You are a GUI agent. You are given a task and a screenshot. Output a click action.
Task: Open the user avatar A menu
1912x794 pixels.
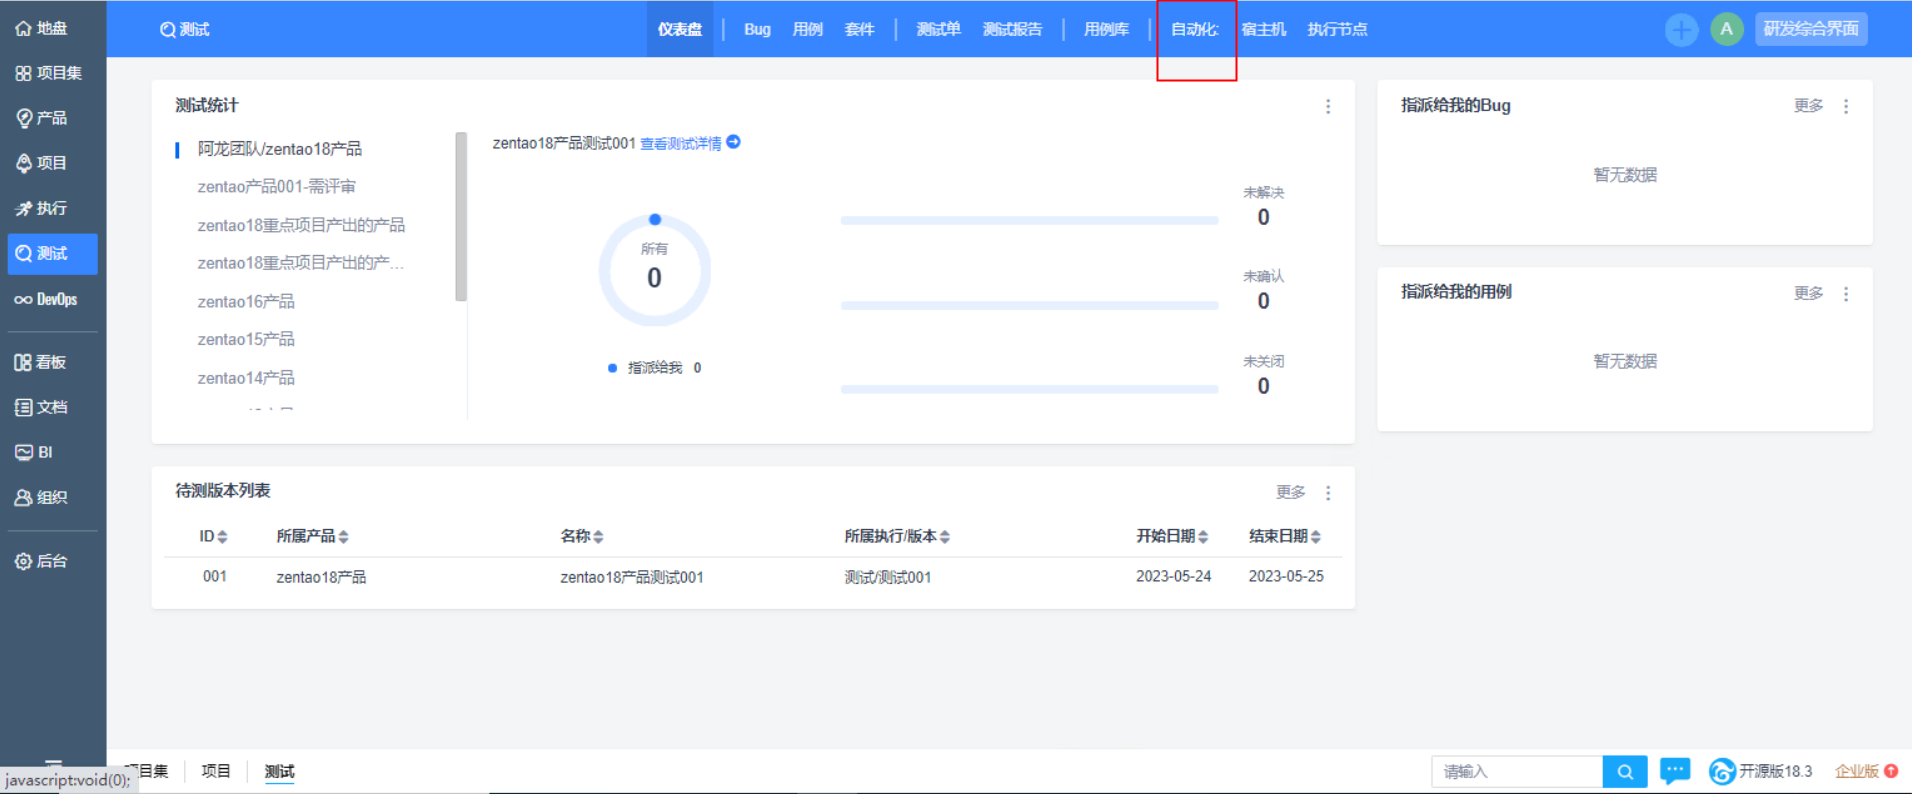click(1726, 30)
